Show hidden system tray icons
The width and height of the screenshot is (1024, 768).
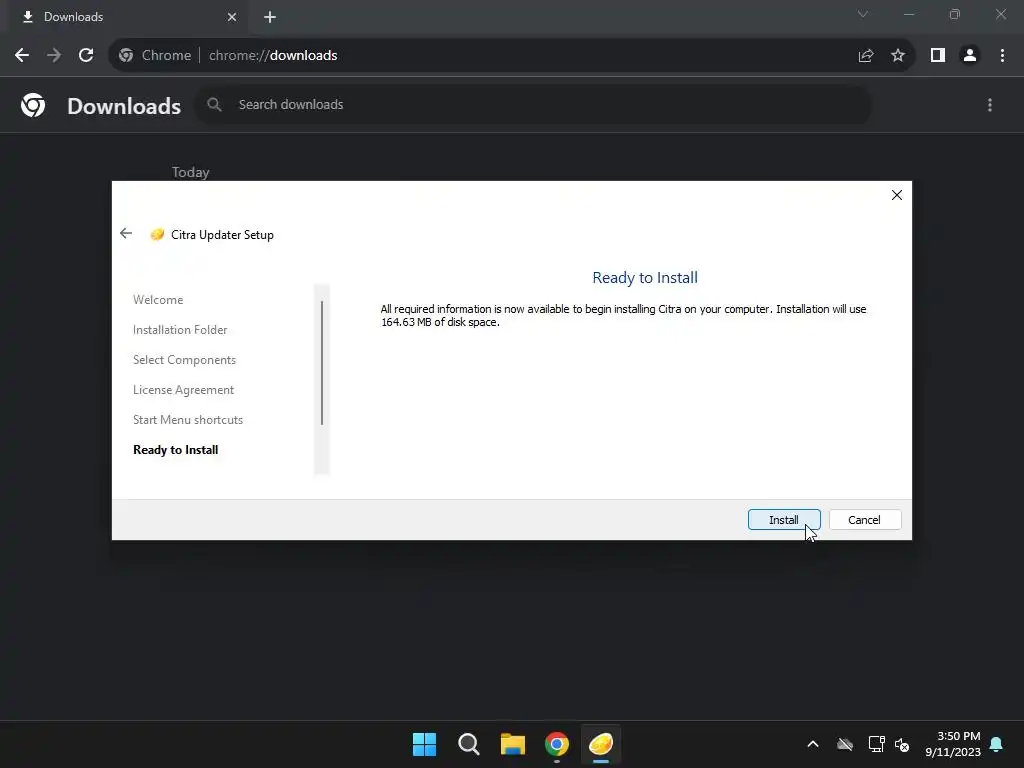click(813, 744)
